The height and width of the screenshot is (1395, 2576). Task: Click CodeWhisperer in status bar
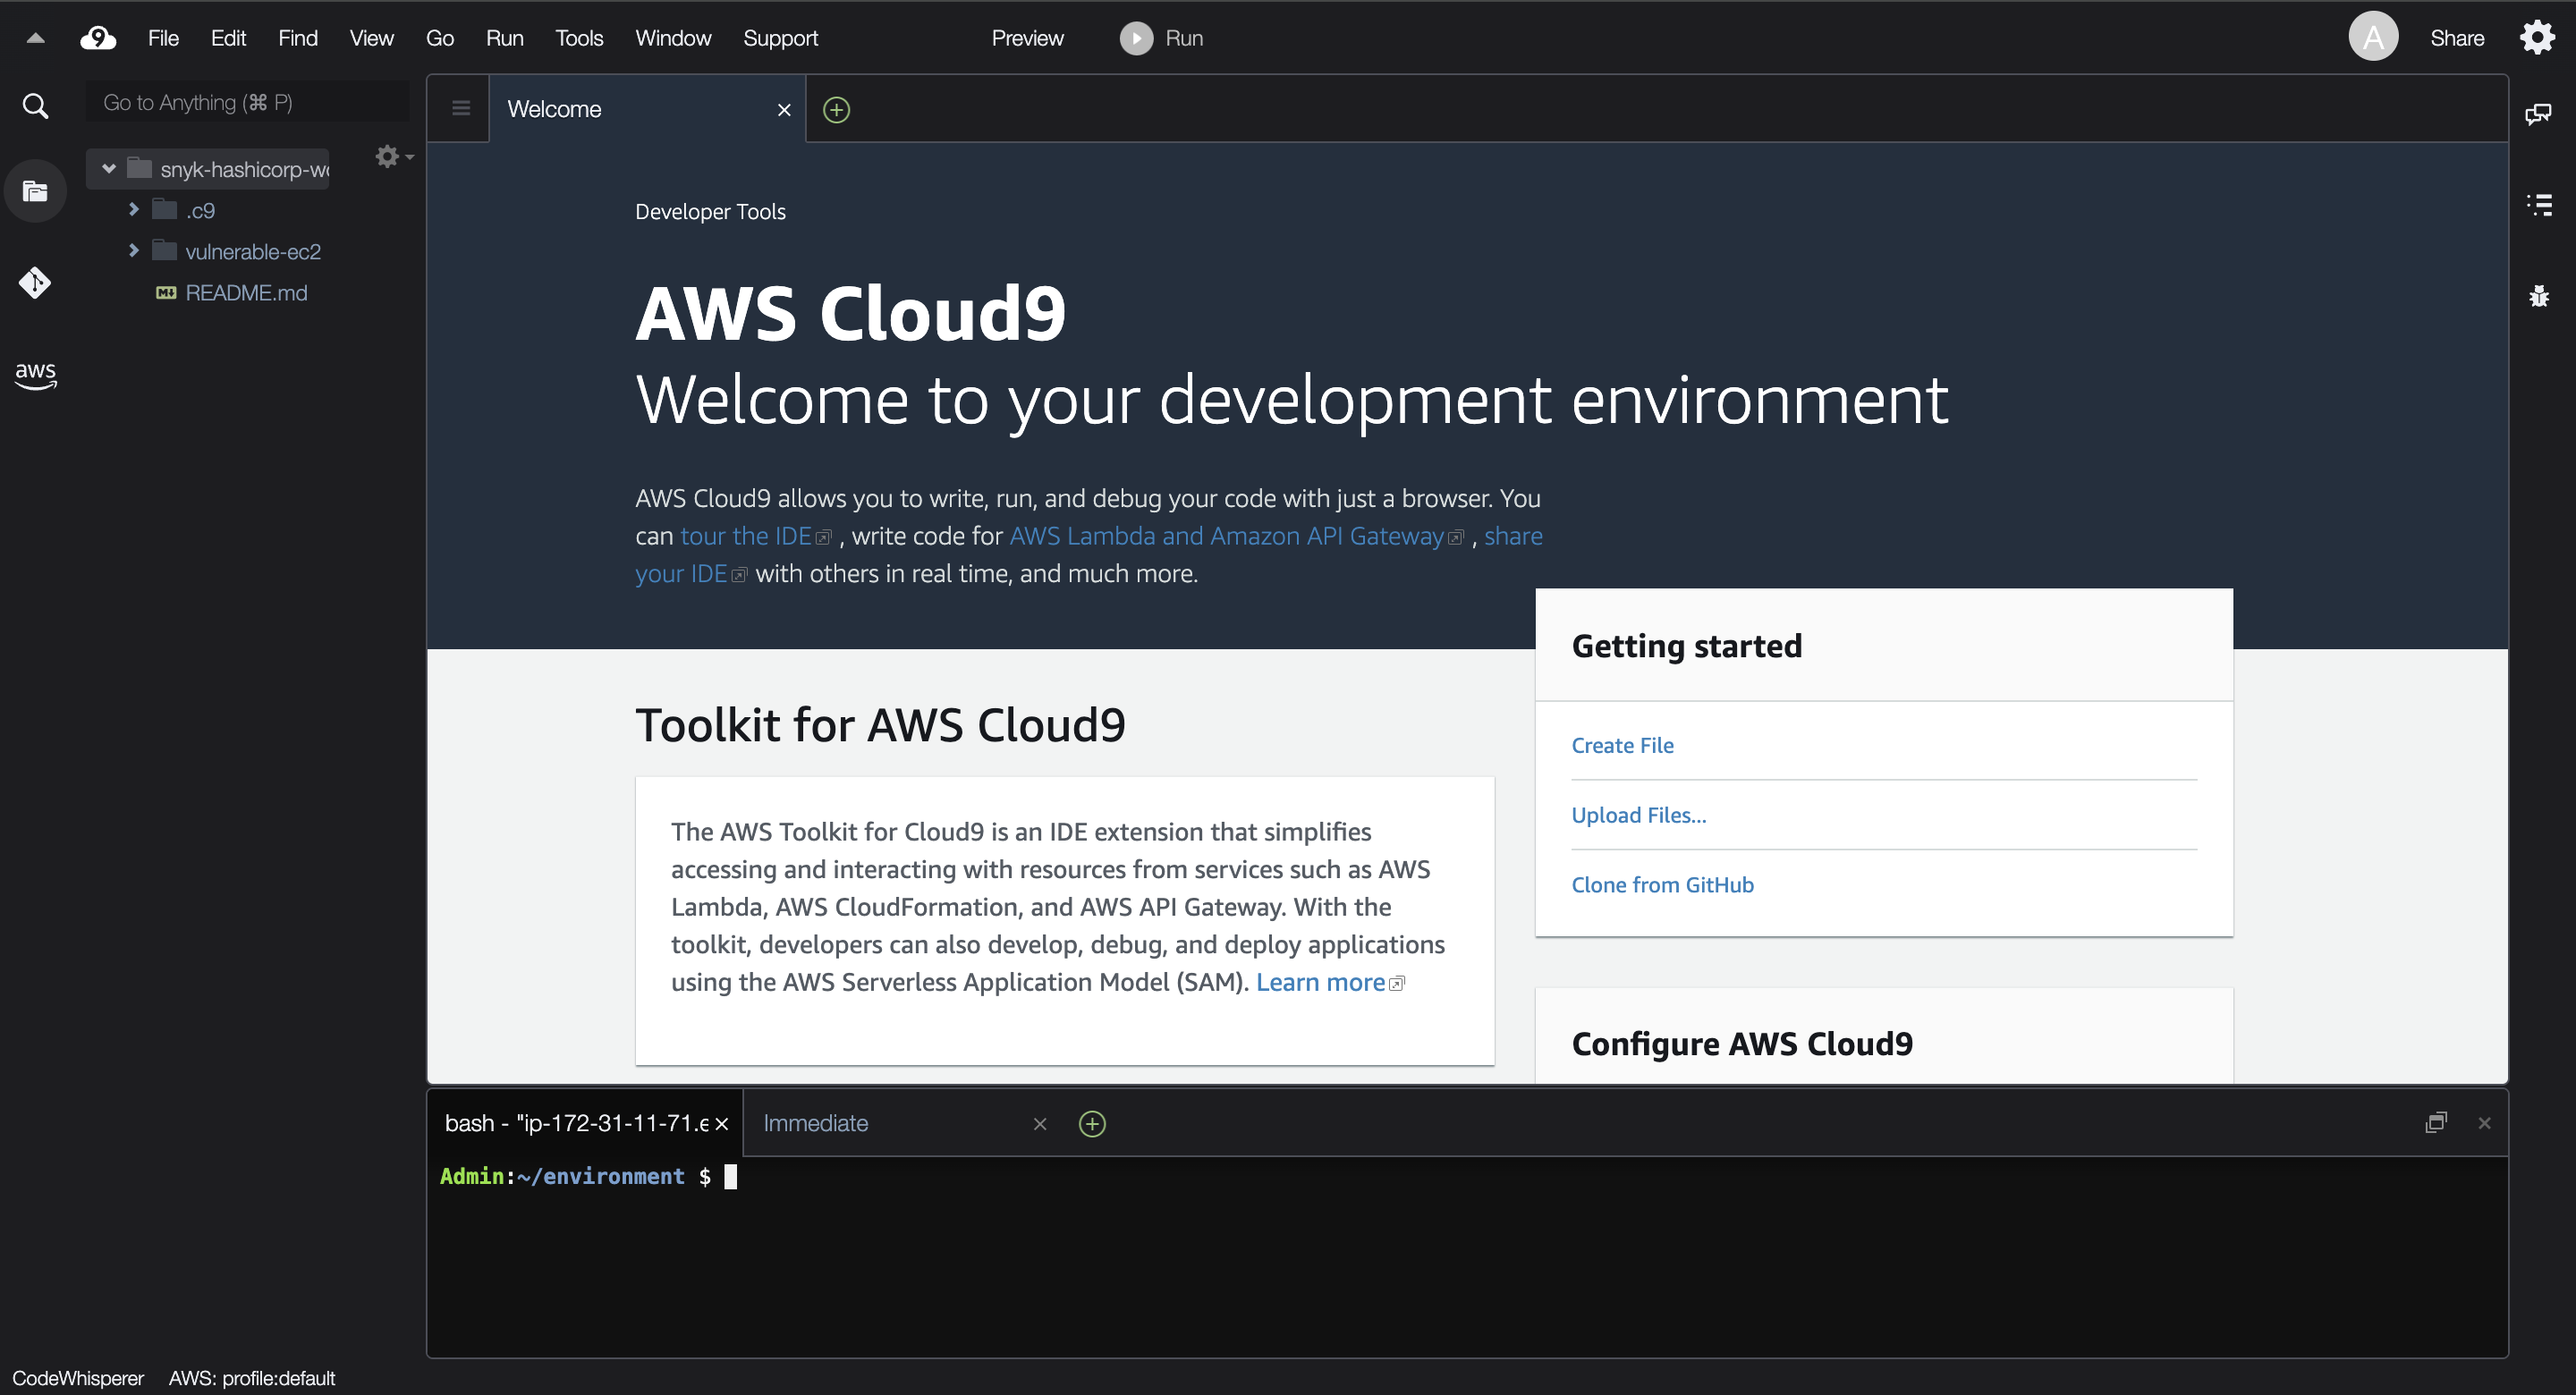click(x=78, y=1378)
